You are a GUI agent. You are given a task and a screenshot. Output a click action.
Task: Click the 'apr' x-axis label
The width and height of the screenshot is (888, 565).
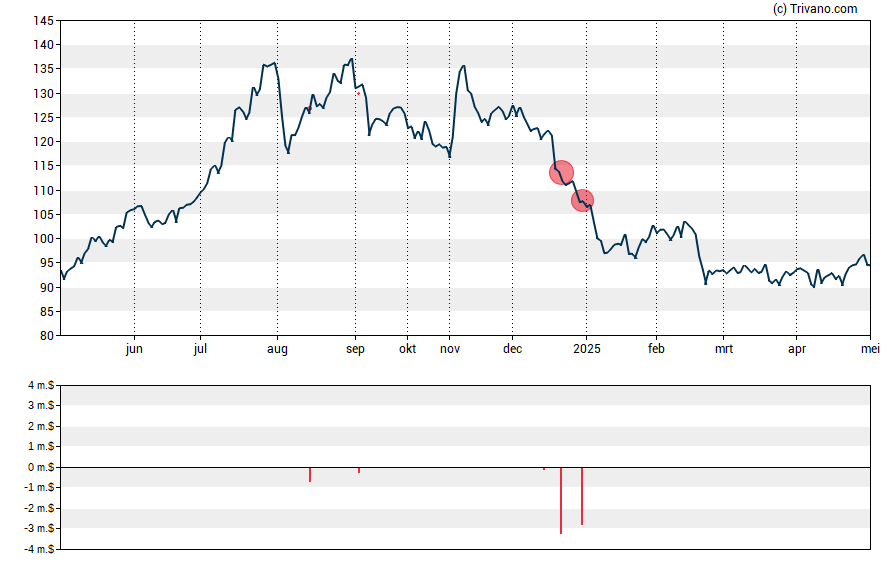coord(796,349)
